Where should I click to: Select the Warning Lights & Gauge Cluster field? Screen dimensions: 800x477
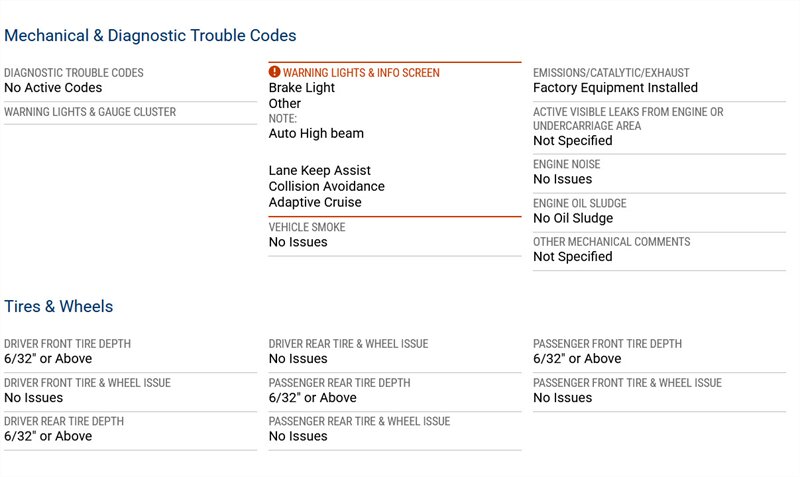(90, 112)
